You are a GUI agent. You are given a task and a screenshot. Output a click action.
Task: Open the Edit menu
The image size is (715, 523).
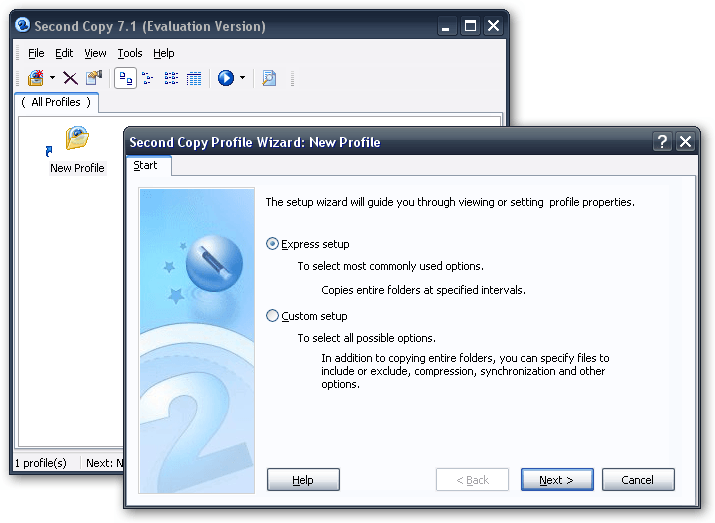(64, 53)
